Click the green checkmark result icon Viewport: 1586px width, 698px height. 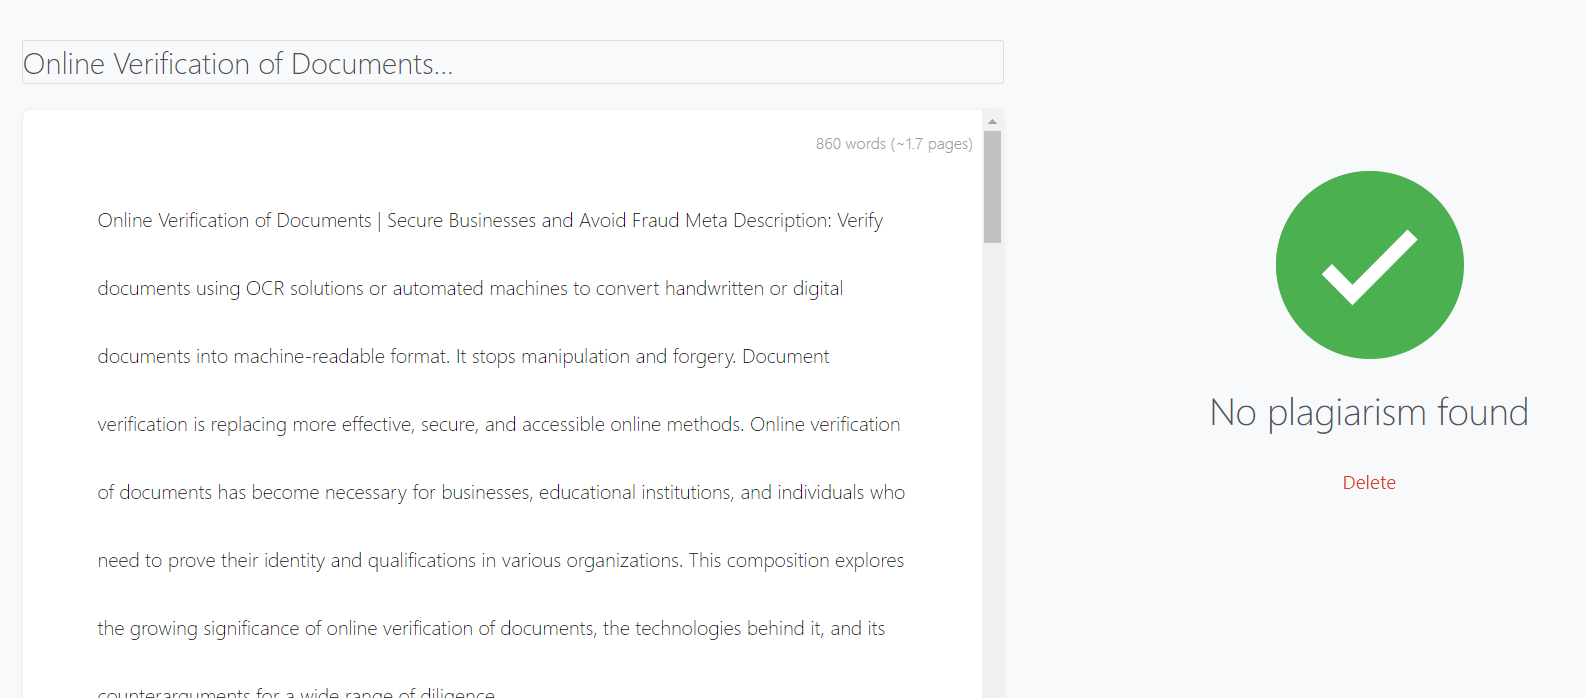coord(1369,265)
